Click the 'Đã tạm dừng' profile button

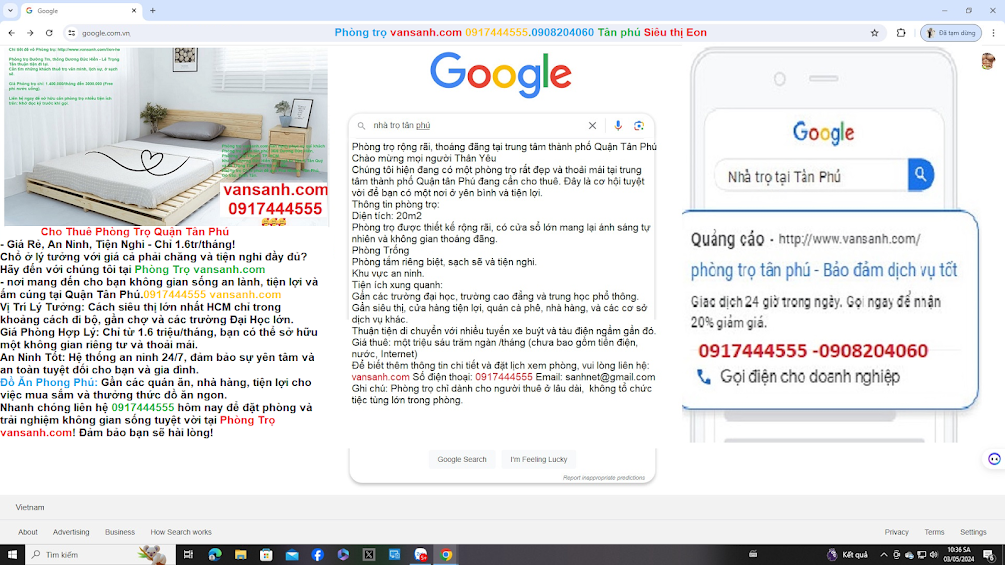click(951, 33)
